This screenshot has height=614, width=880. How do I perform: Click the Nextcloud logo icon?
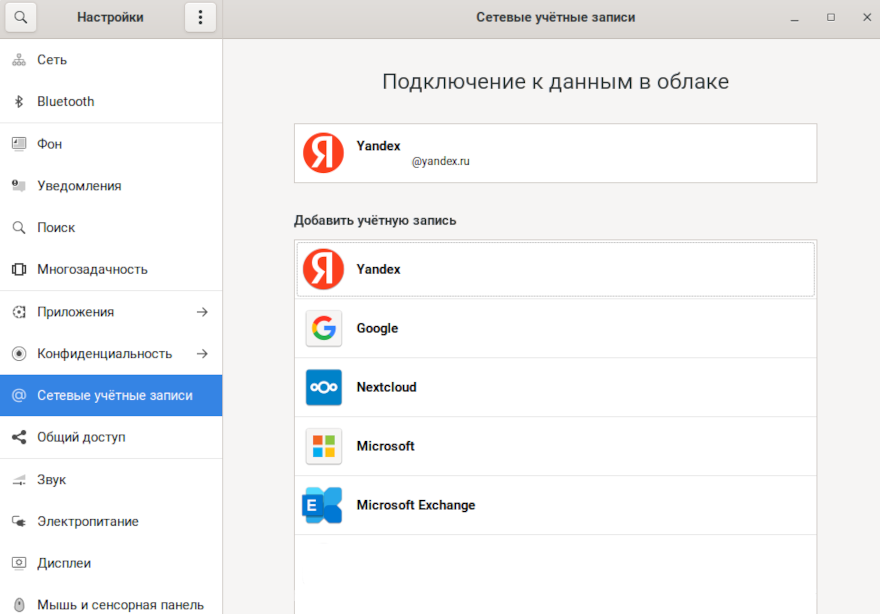[323, 387]
